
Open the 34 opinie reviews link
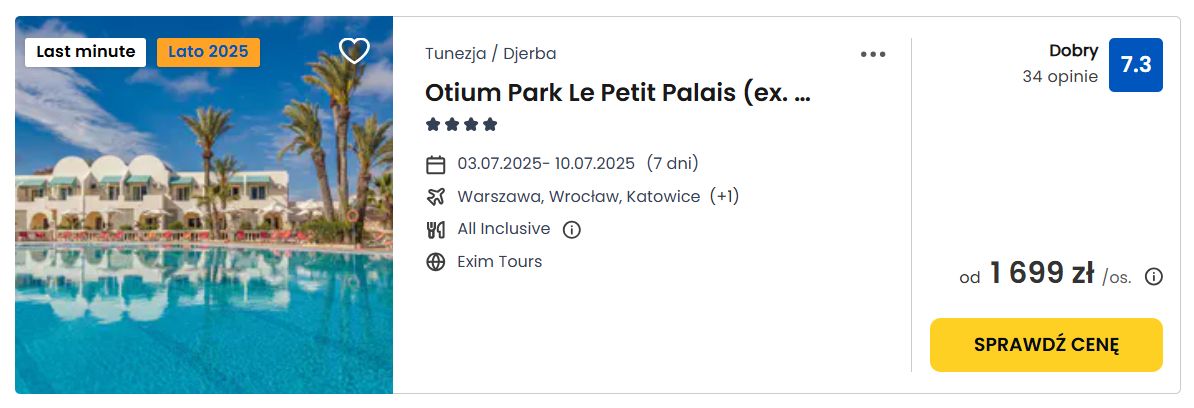click(x=1060, y=77)
